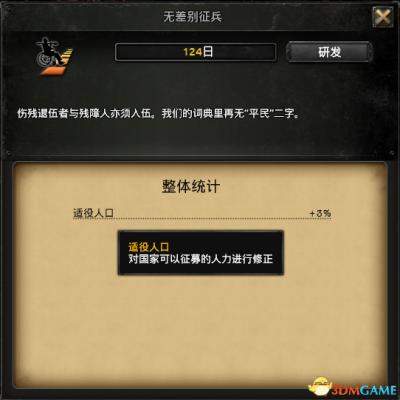Click the dotted line beside 适役人口
This screenshot has height=400, width=400.
click(x=212, y=218)
